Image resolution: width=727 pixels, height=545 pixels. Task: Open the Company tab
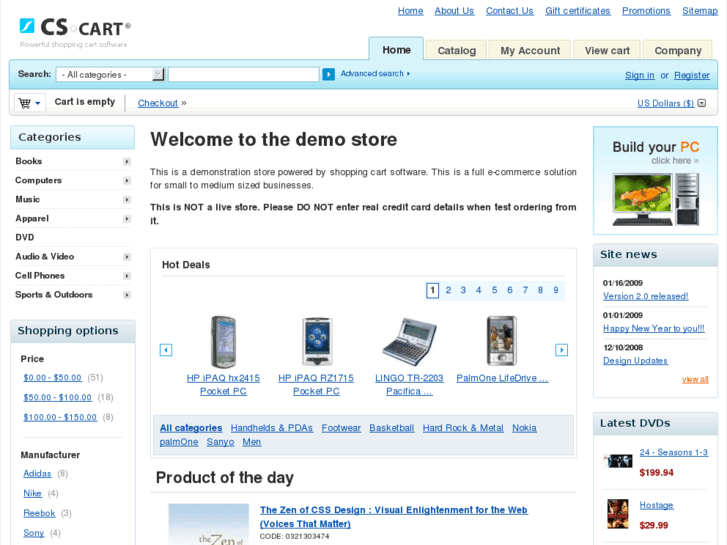pos(677,50)
